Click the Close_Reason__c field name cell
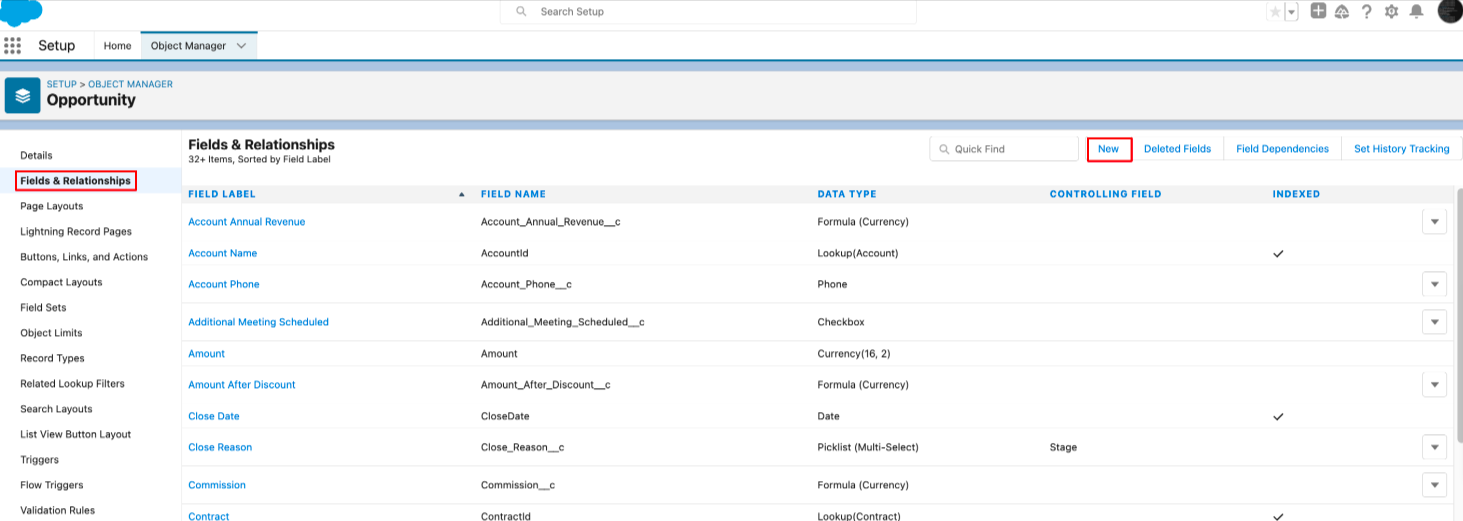The height and width of the screenshot is (521, 1463). click(522, 447)
